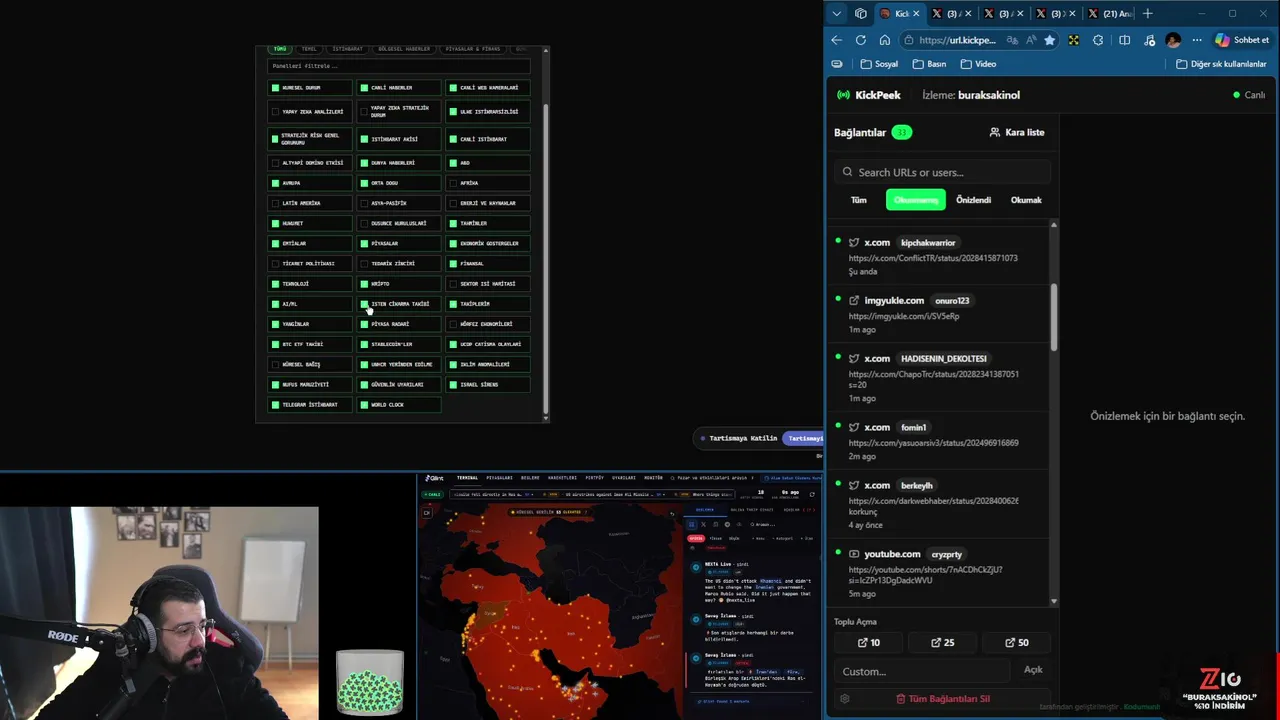This screenshot has height=720, width=1280.
Task: Open the browser home page icon
Action: click(885, 40)
